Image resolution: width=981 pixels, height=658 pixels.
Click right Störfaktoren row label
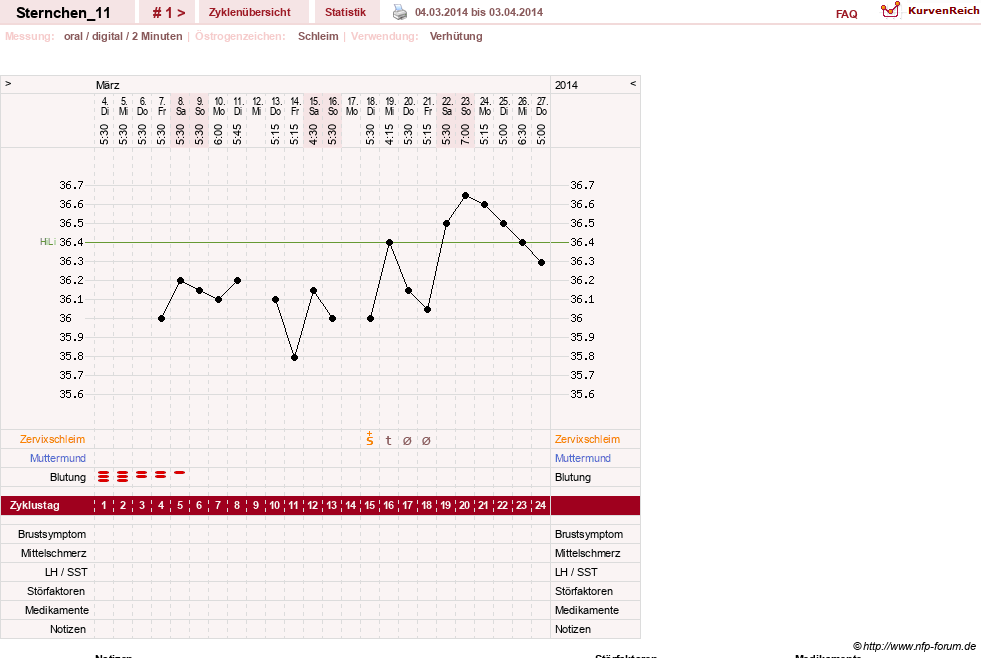[584, 591]
